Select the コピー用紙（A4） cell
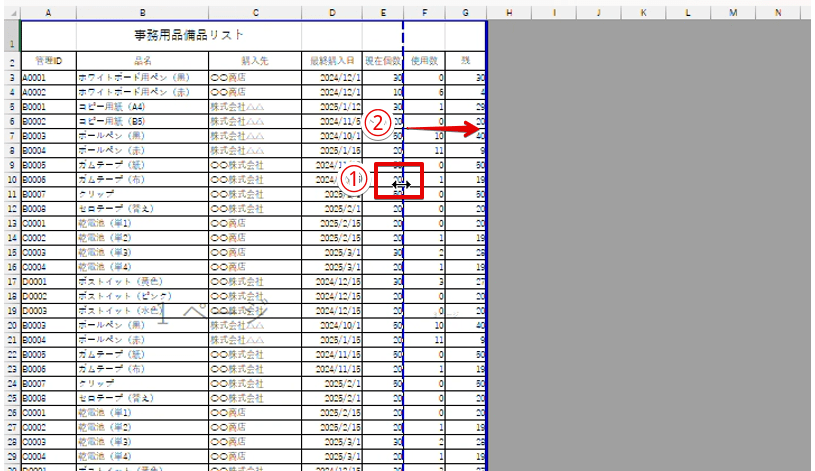The image size is (815, 471). [x=142, y=106]
